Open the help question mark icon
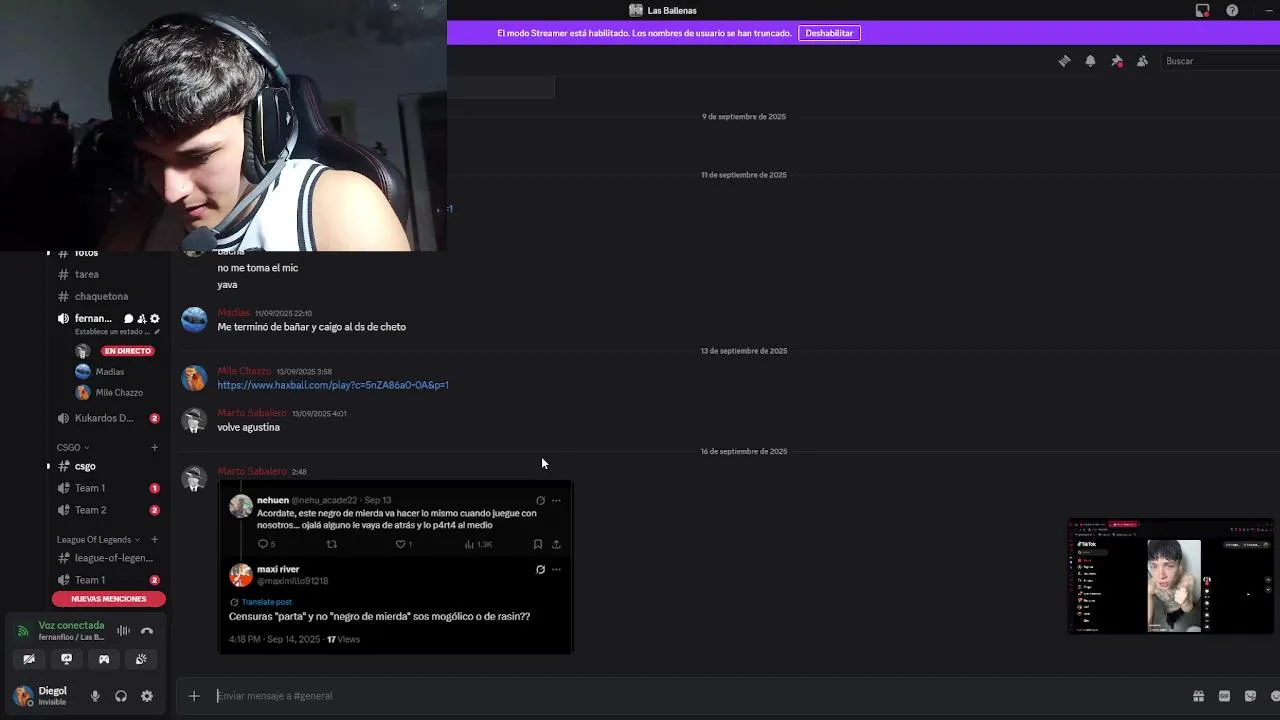Viewport: 1280px width, 720px height. pos(1232,10)
